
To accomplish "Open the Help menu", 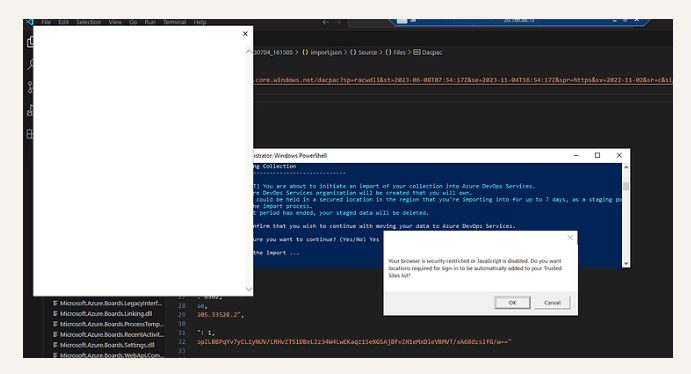I will 200,22.
